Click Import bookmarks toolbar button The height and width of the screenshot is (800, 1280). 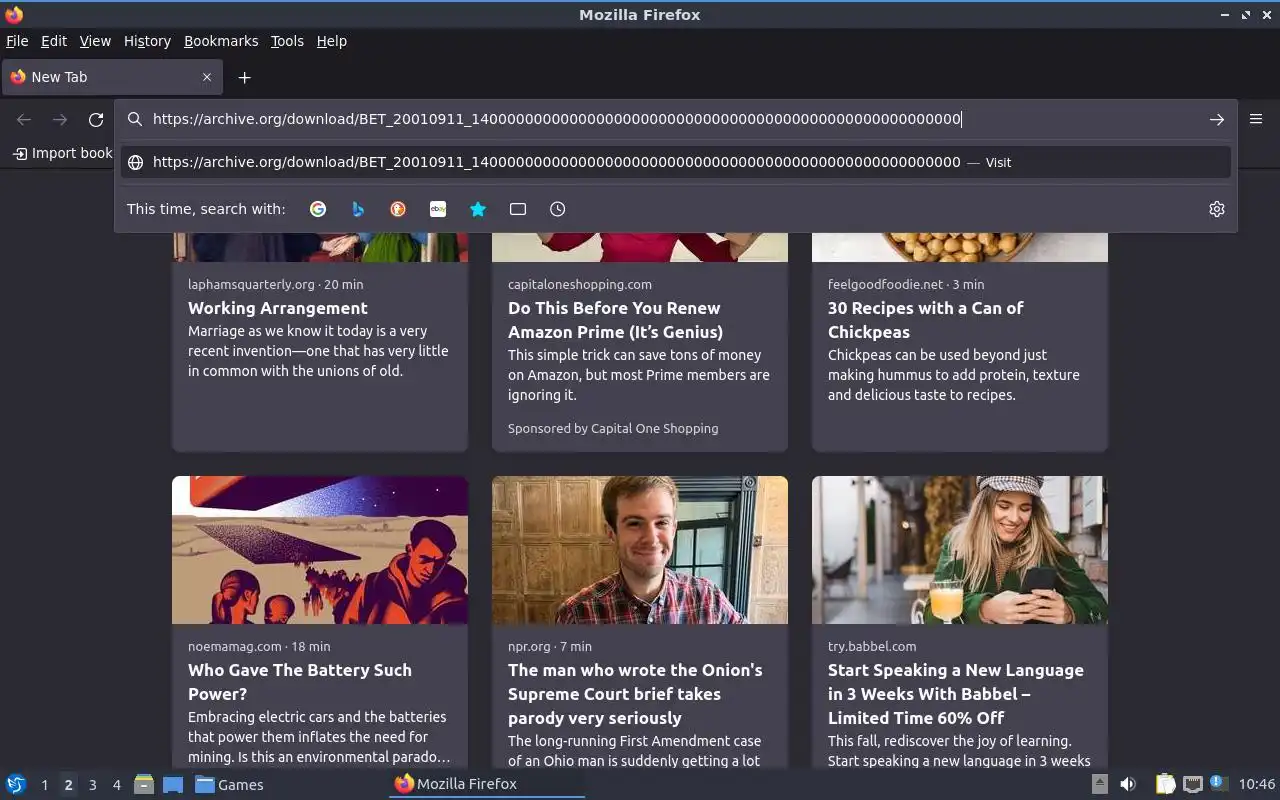point(63,153)
